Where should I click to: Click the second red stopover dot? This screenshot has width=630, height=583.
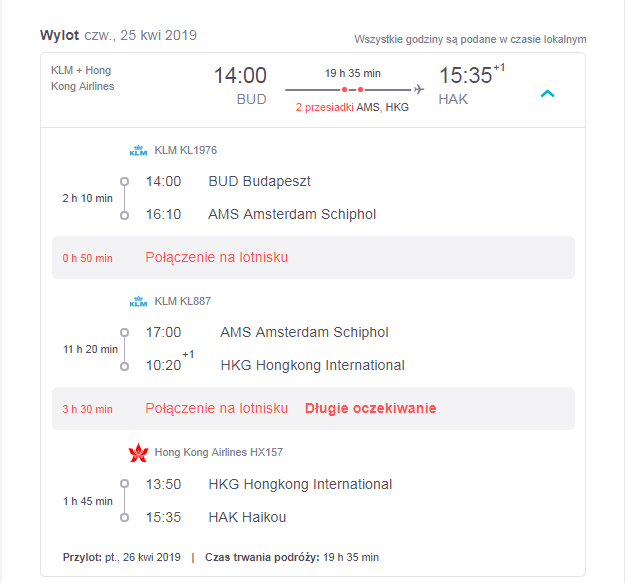click(x=360, y=89)
